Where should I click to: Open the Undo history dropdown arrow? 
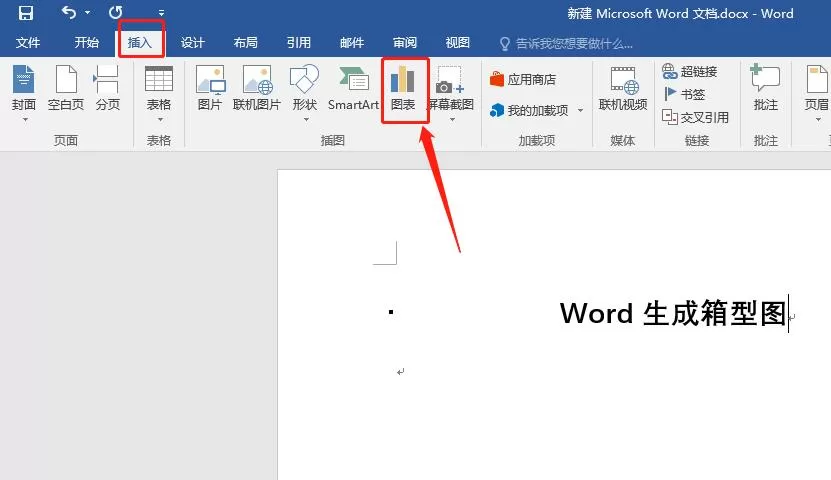[87, 13]
